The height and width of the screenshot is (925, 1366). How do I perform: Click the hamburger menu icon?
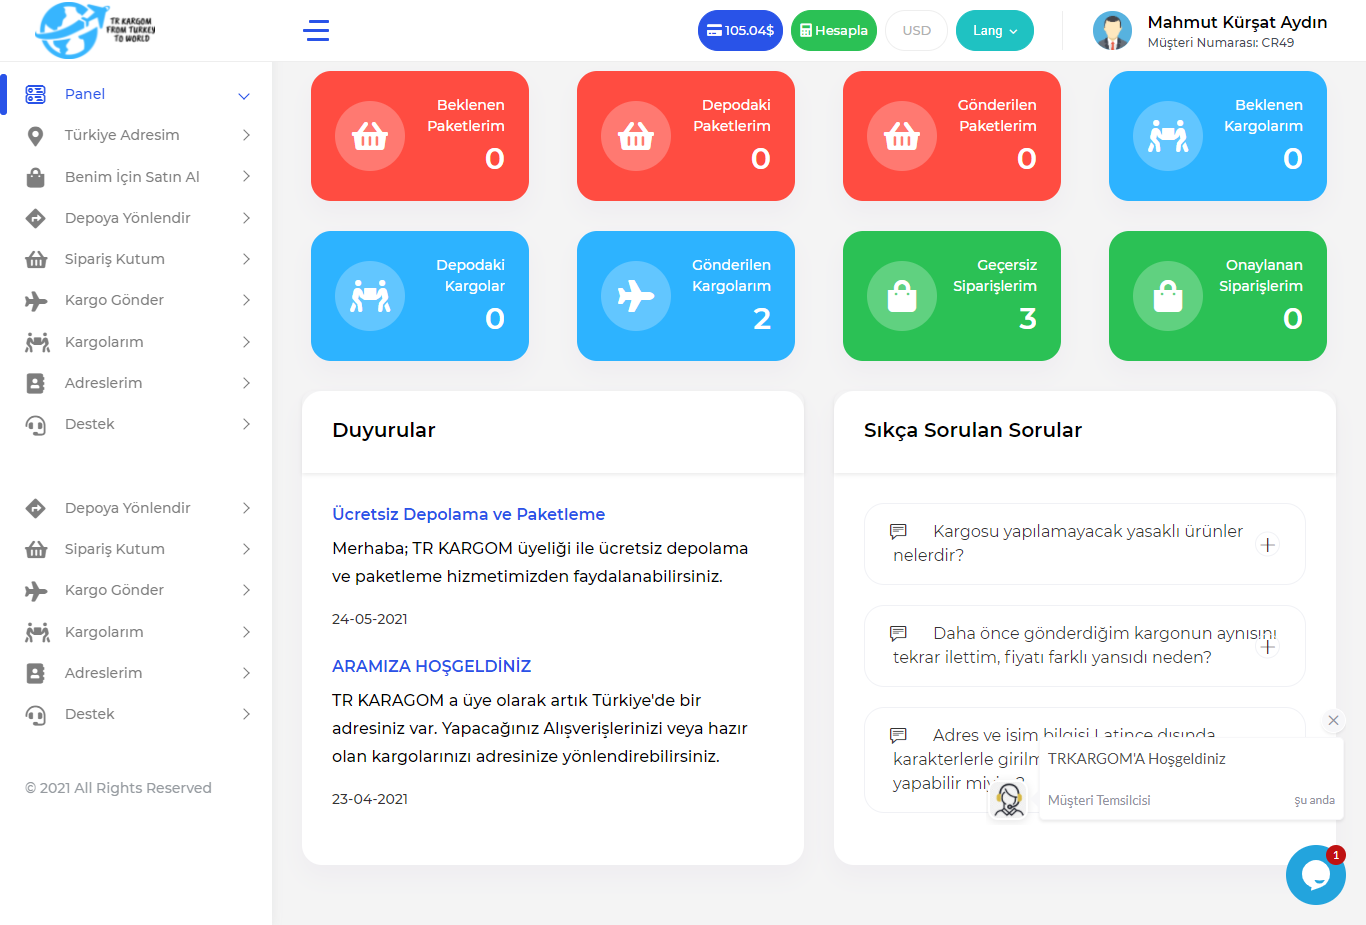(316, 31)
